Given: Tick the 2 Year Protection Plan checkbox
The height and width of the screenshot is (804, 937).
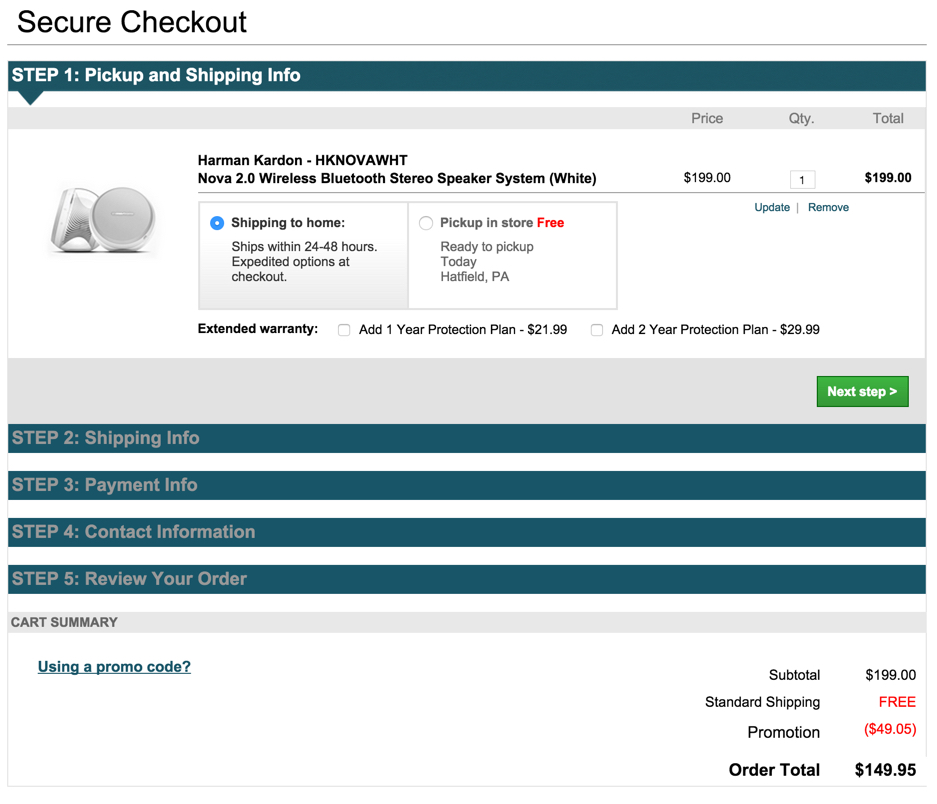Looking at the screenshot, I should coord(596,330).
